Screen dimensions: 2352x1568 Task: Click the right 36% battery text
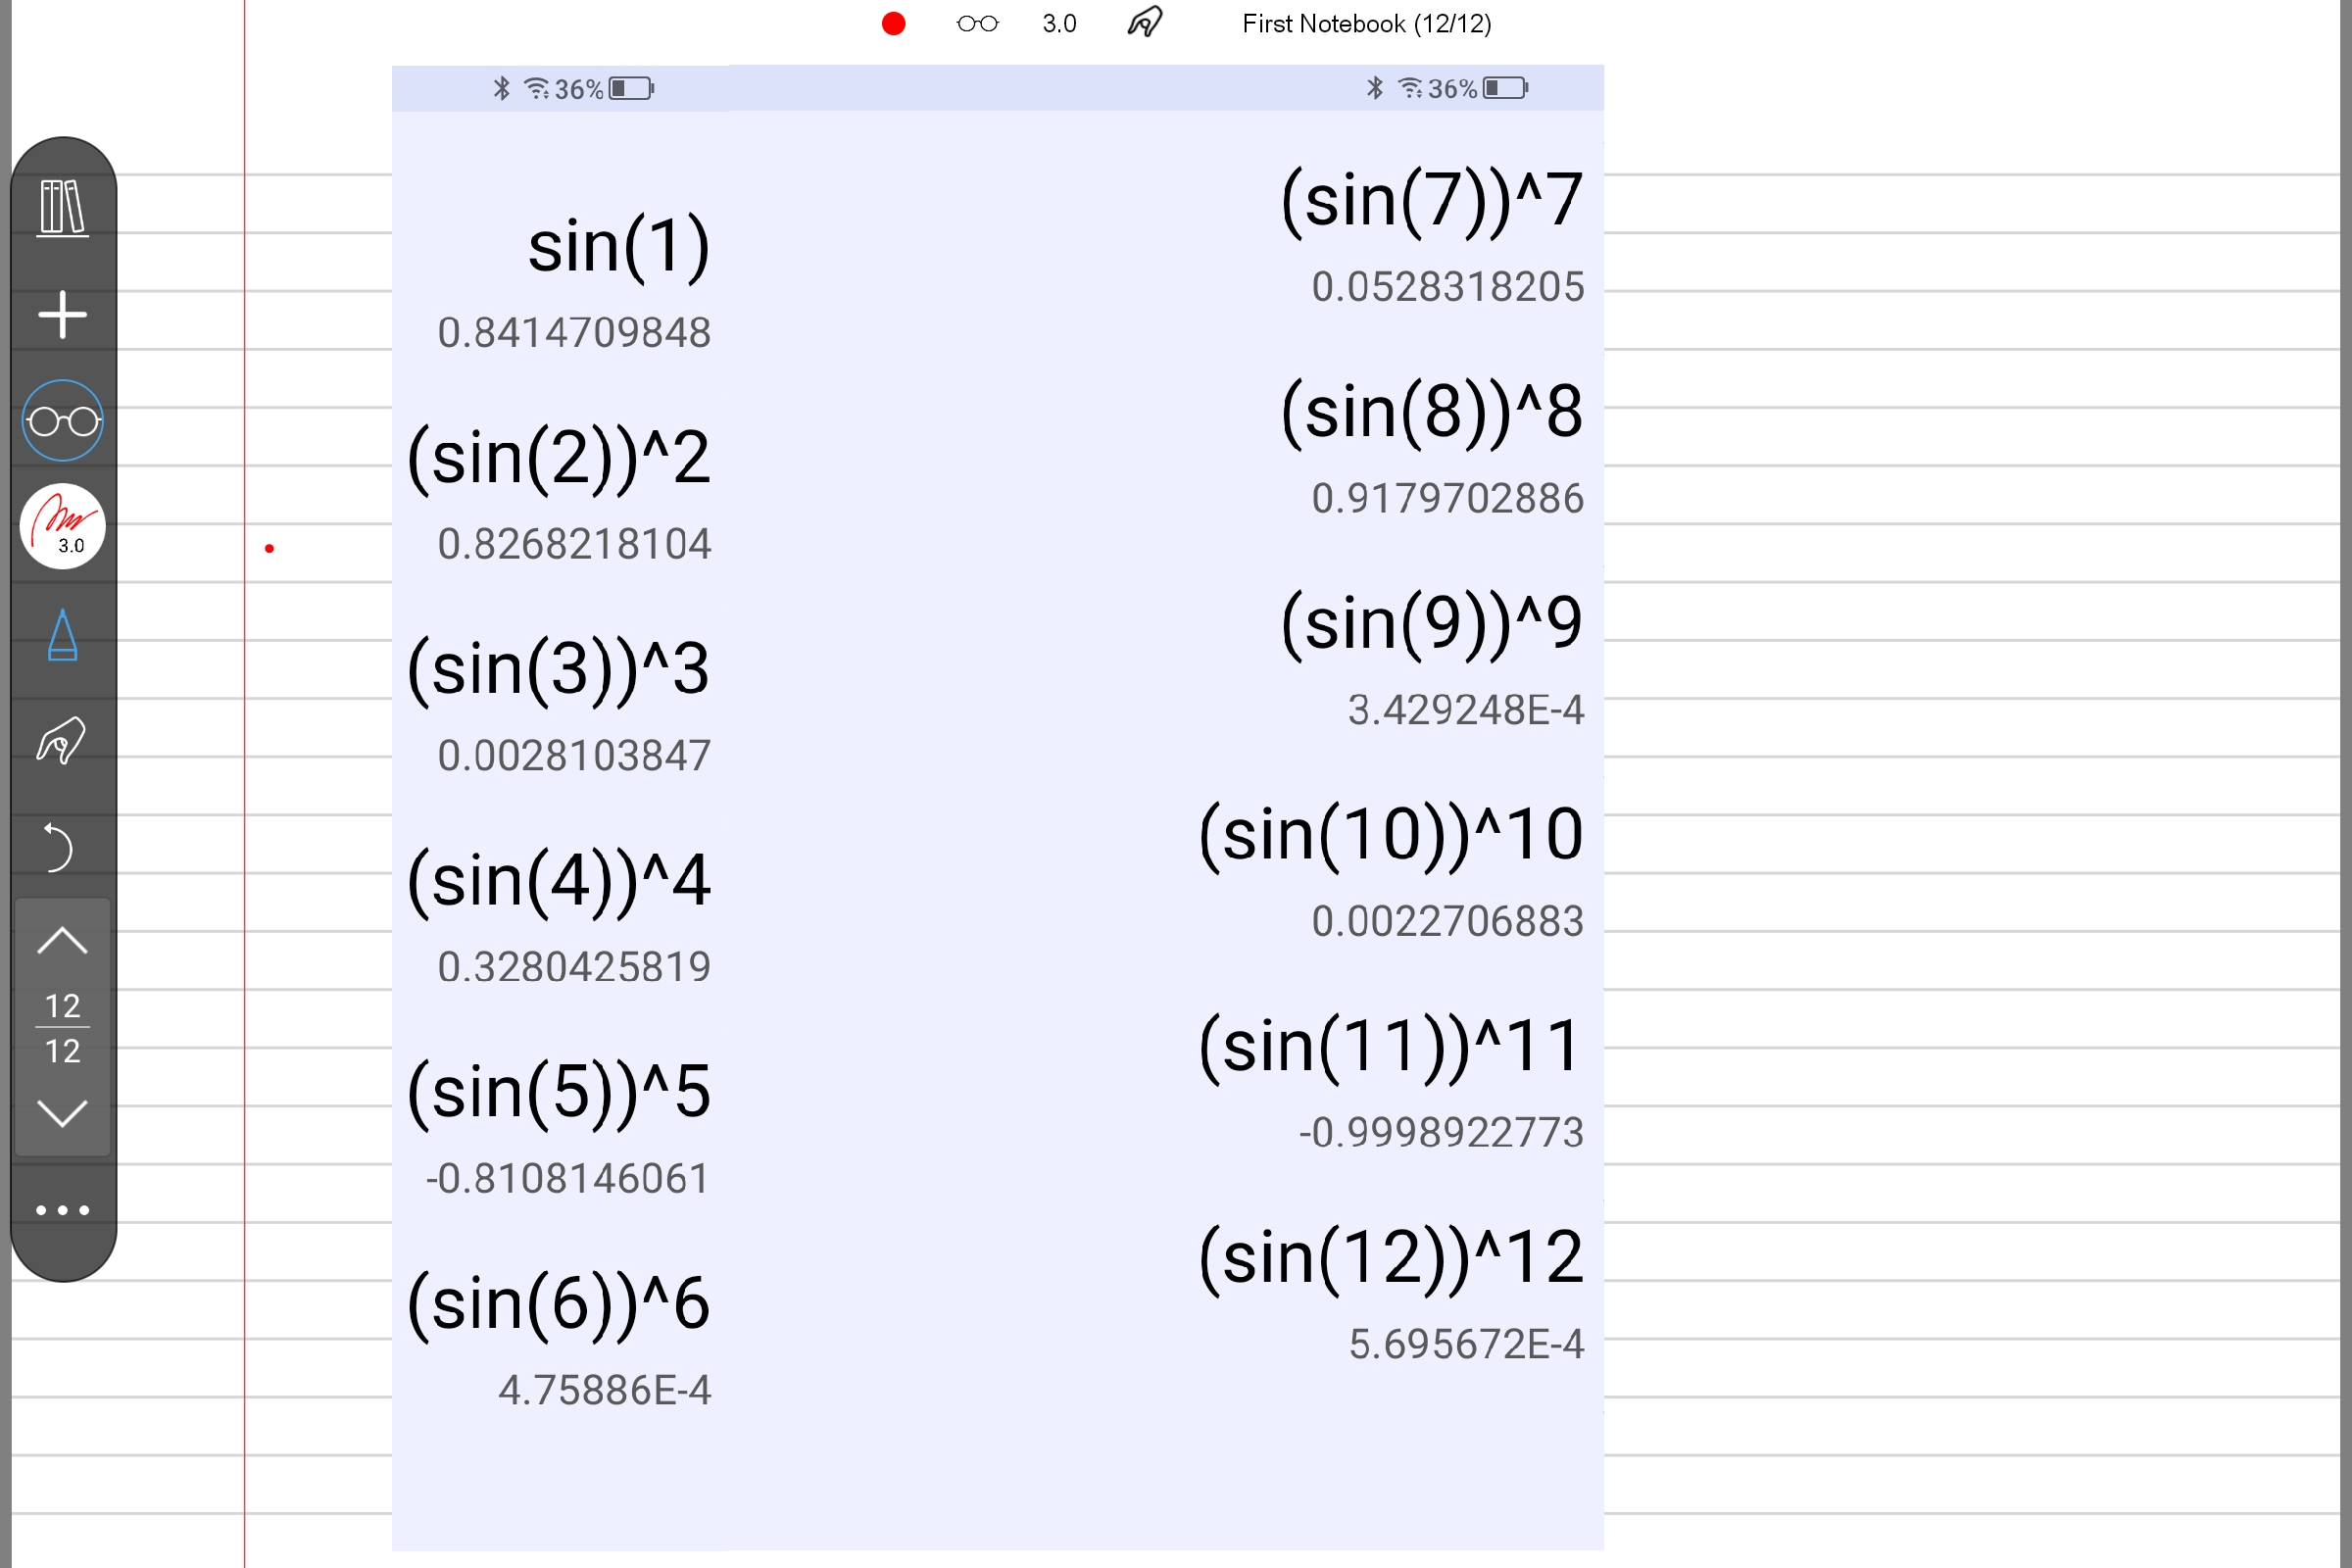point(1452,89)
